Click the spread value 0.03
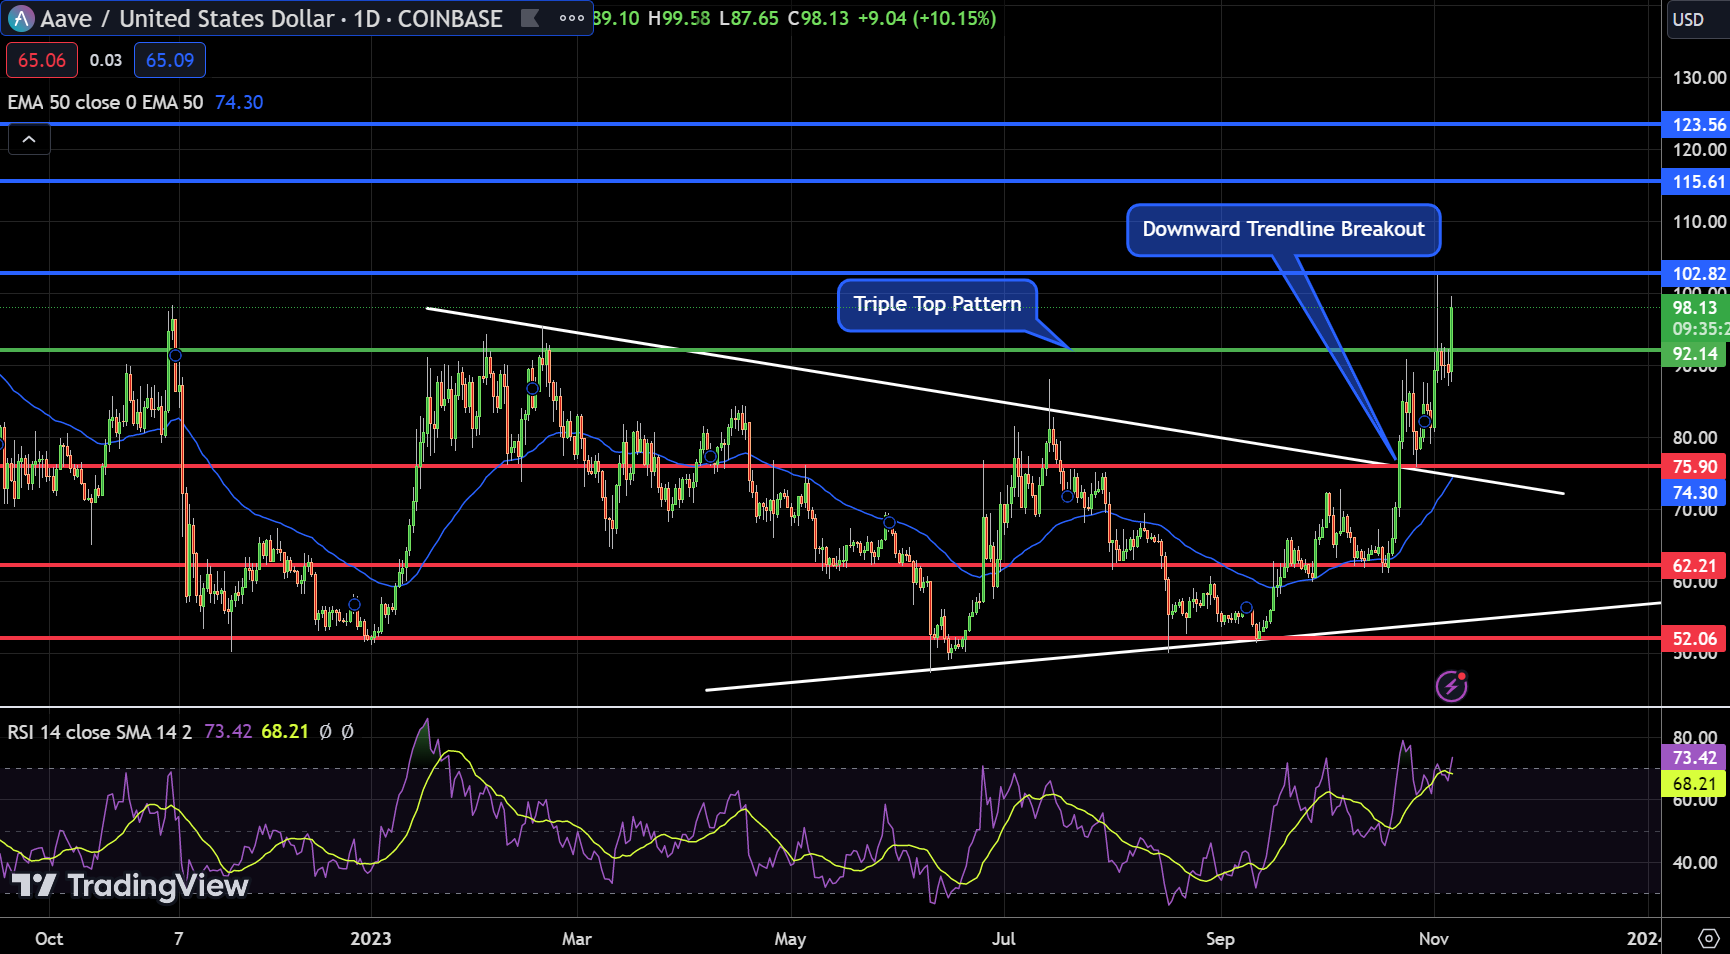This screenshot has height=954, width=1730. coord(106,60)
